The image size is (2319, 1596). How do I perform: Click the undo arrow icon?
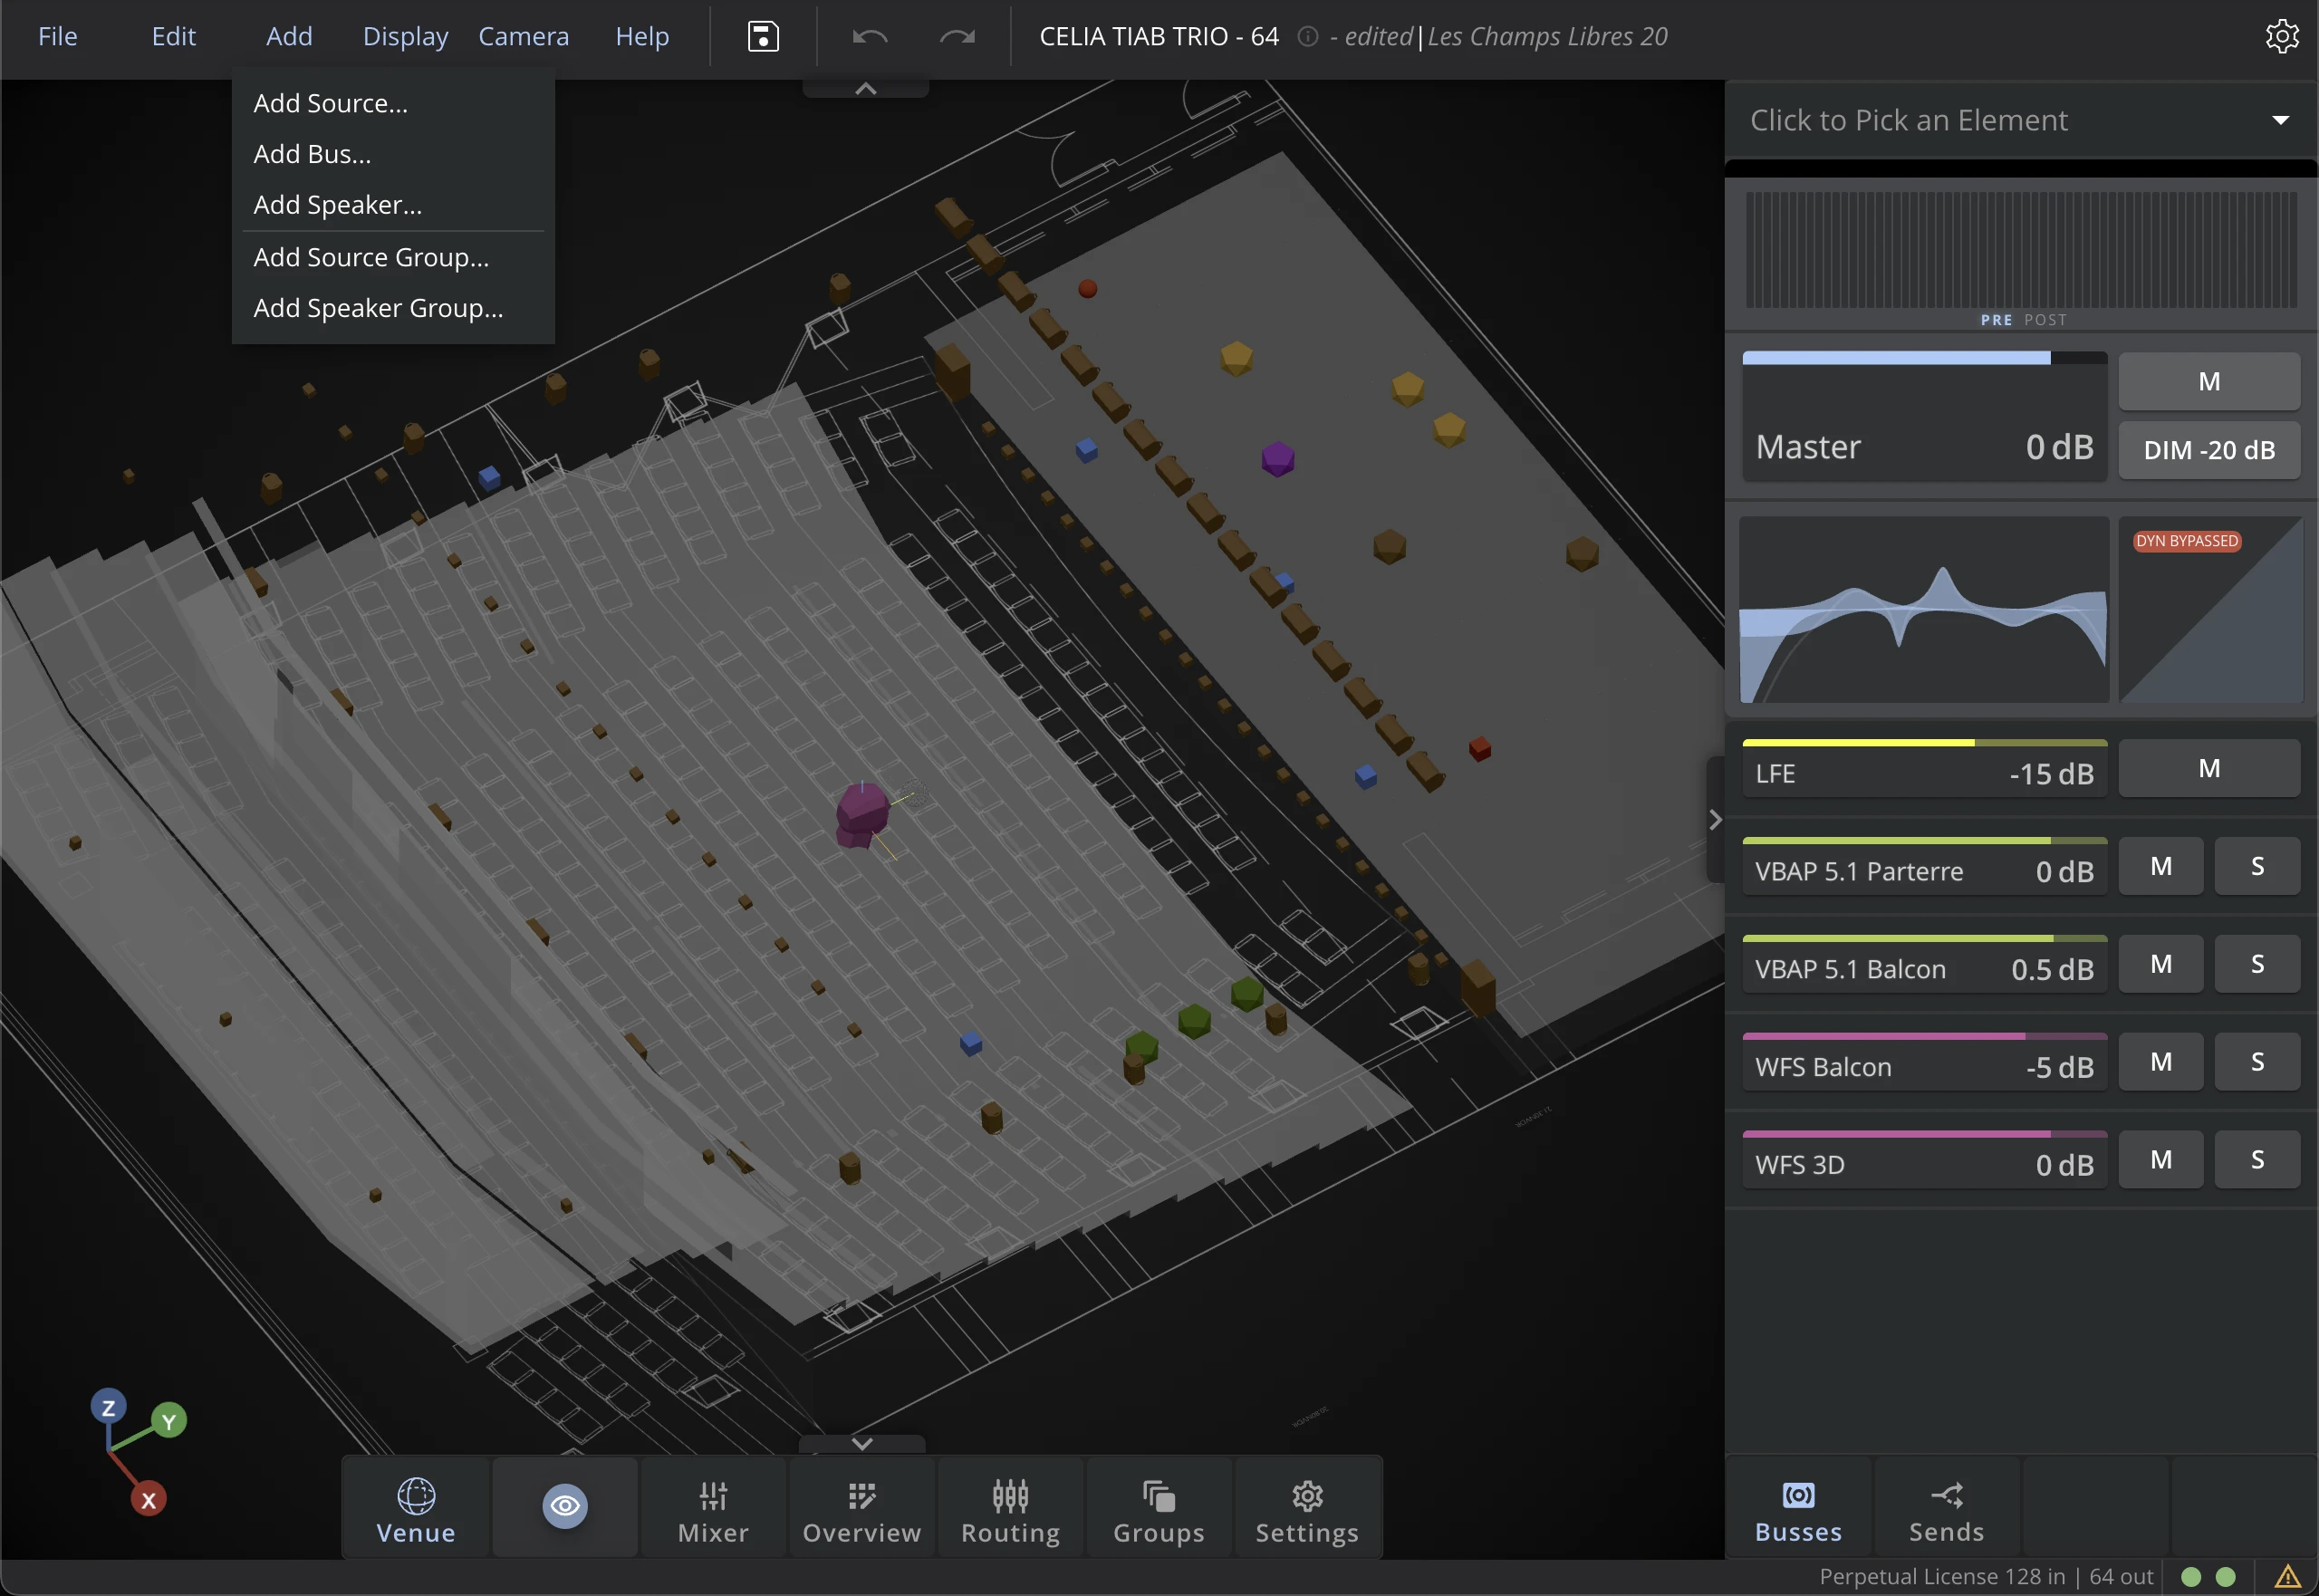(x=869, y=37)
